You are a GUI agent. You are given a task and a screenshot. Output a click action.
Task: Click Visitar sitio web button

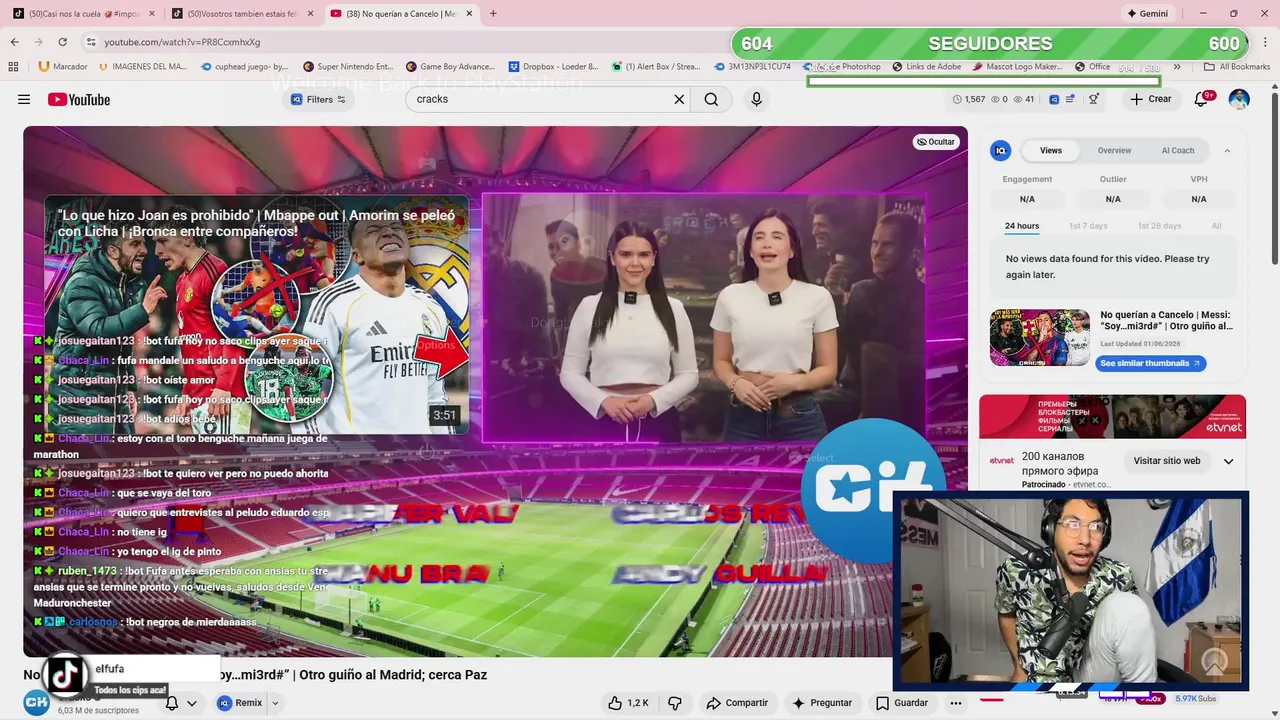pos(1166,461)
